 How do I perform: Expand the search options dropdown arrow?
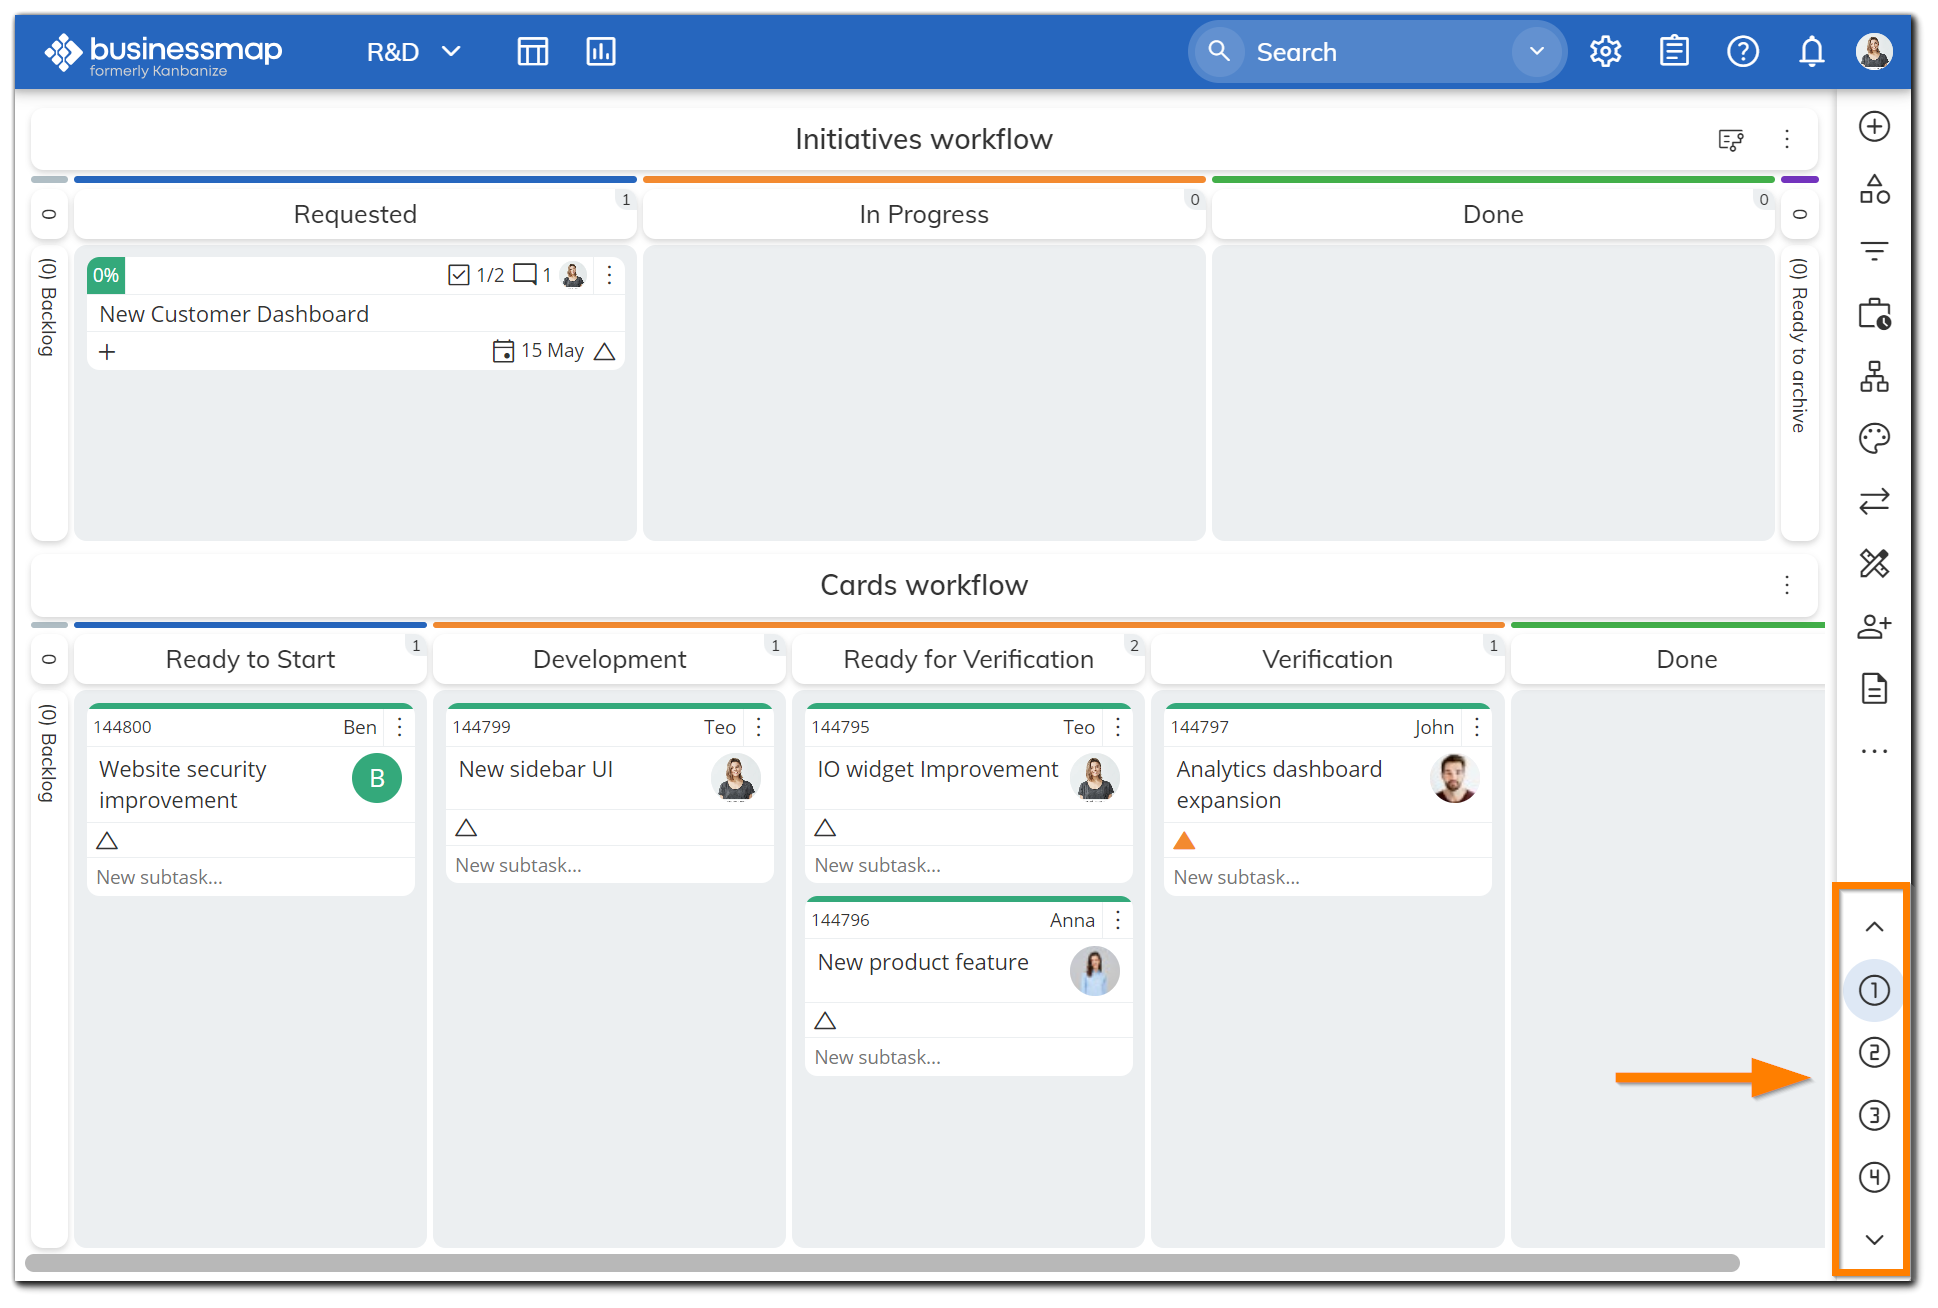pos(1536,51)
